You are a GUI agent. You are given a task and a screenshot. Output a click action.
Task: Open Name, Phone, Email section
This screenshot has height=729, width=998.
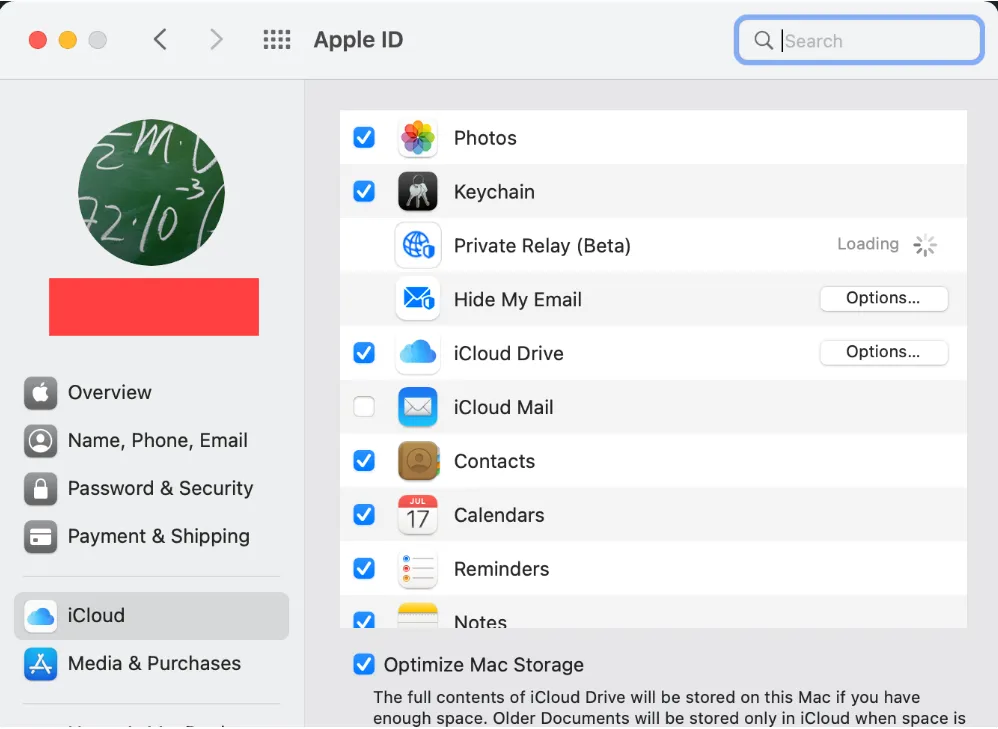coord(151,441)
